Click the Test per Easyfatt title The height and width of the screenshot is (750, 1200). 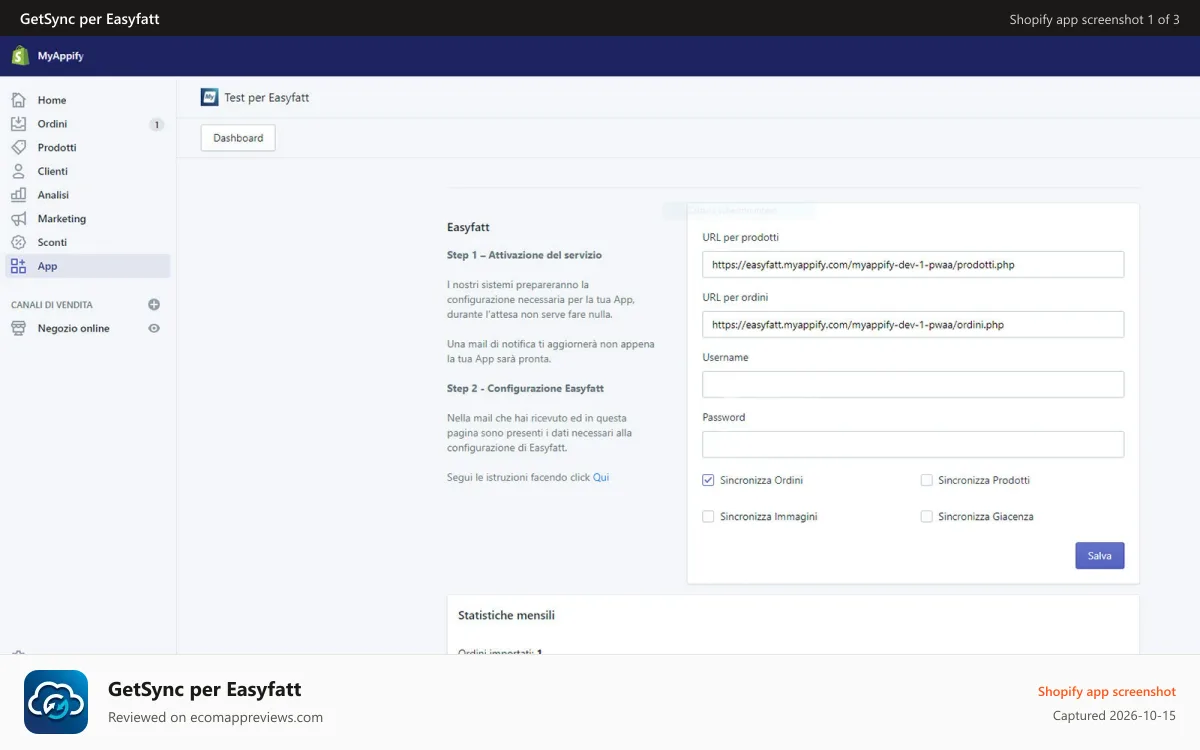267,98
